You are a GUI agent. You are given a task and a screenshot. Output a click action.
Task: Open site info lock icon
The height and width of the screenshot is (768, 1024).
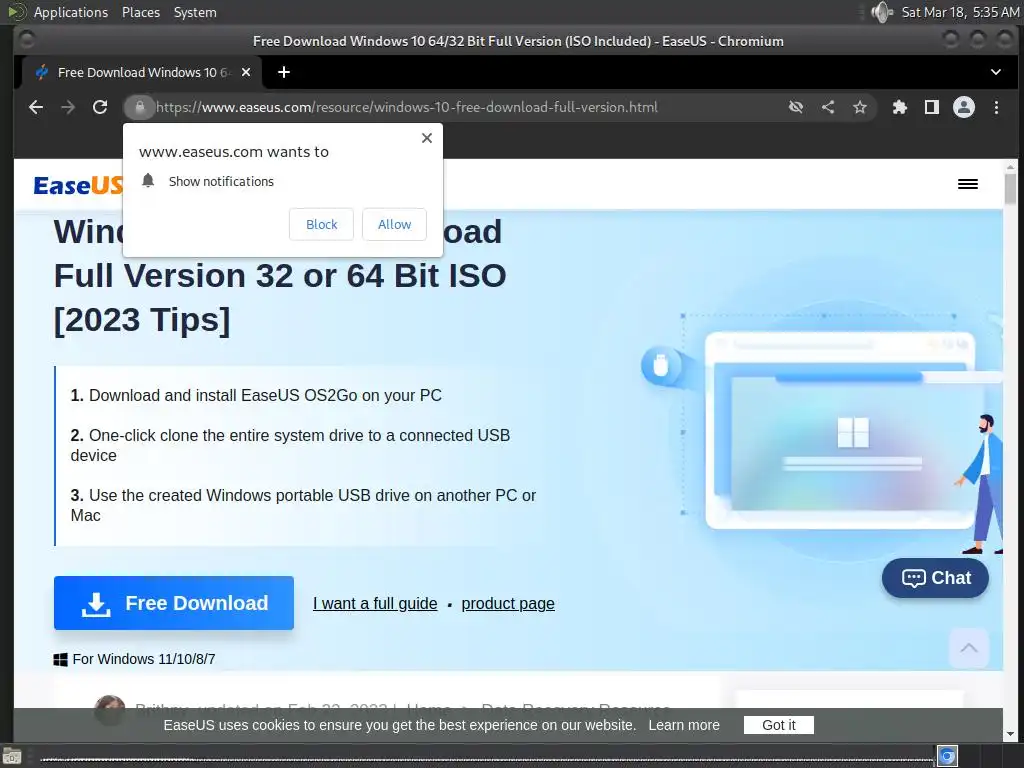139,107
